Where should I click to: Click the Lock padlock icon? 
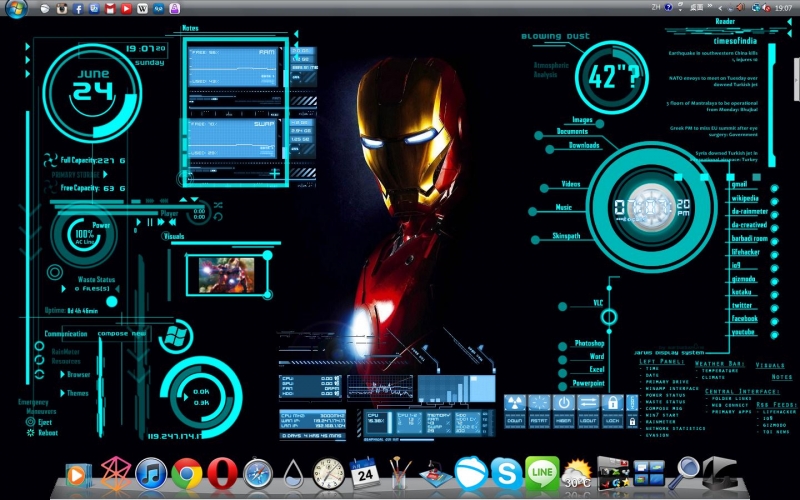614,402
